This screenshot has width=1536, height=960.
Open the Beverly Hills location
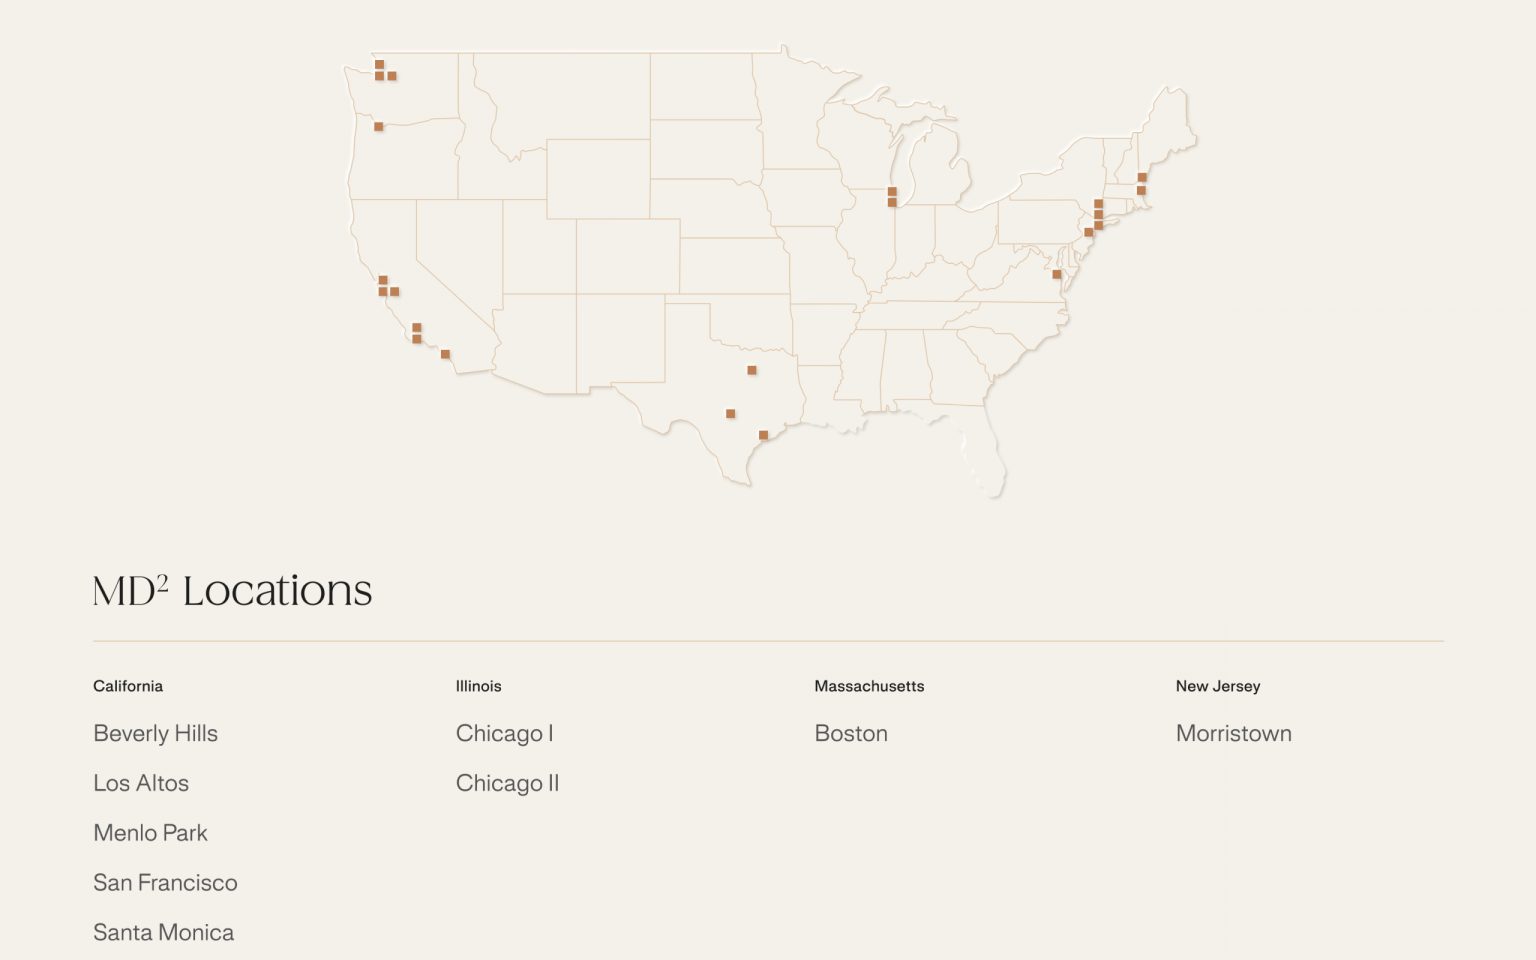click(155, 733)
